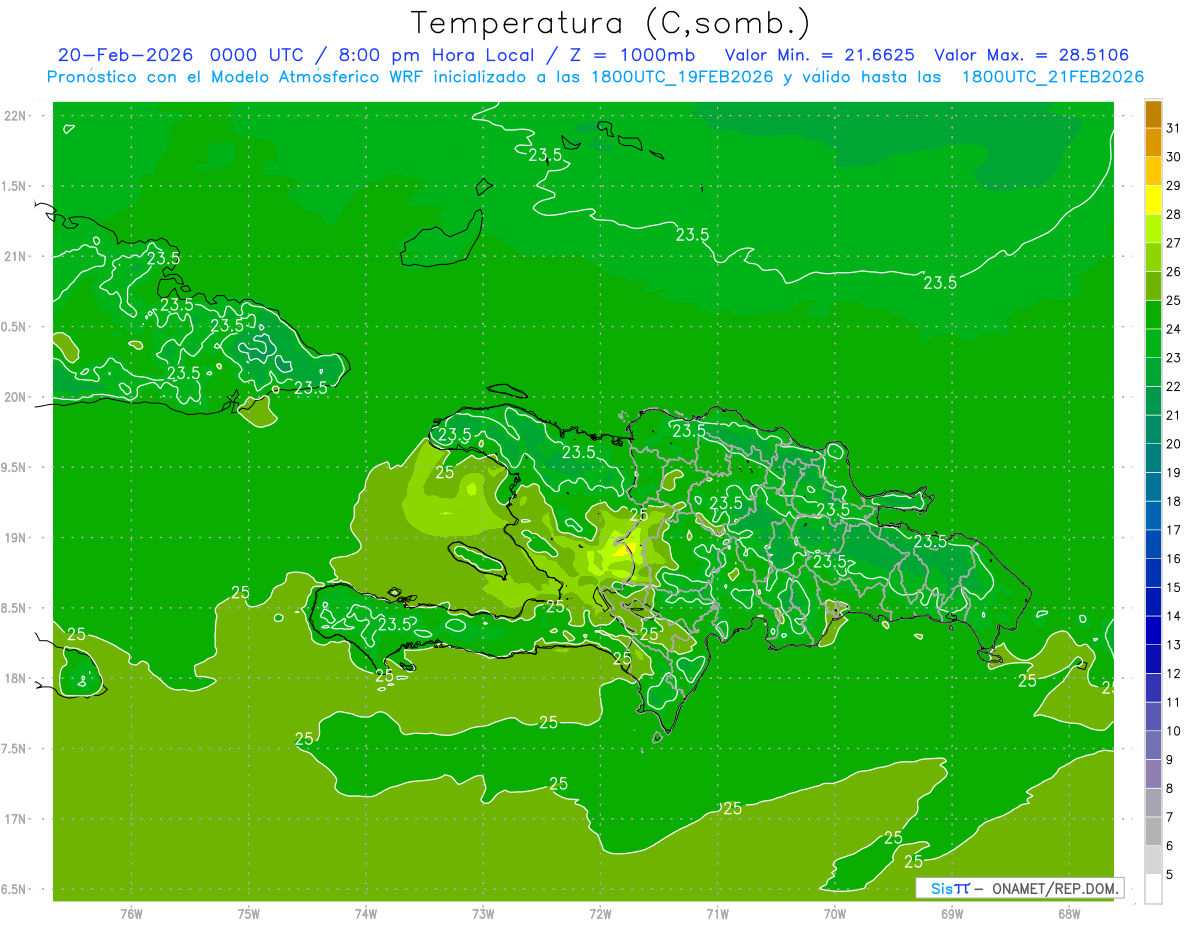Click the legend value '10'
This screenshot has width=1200, height=927.
point(1174,731)
